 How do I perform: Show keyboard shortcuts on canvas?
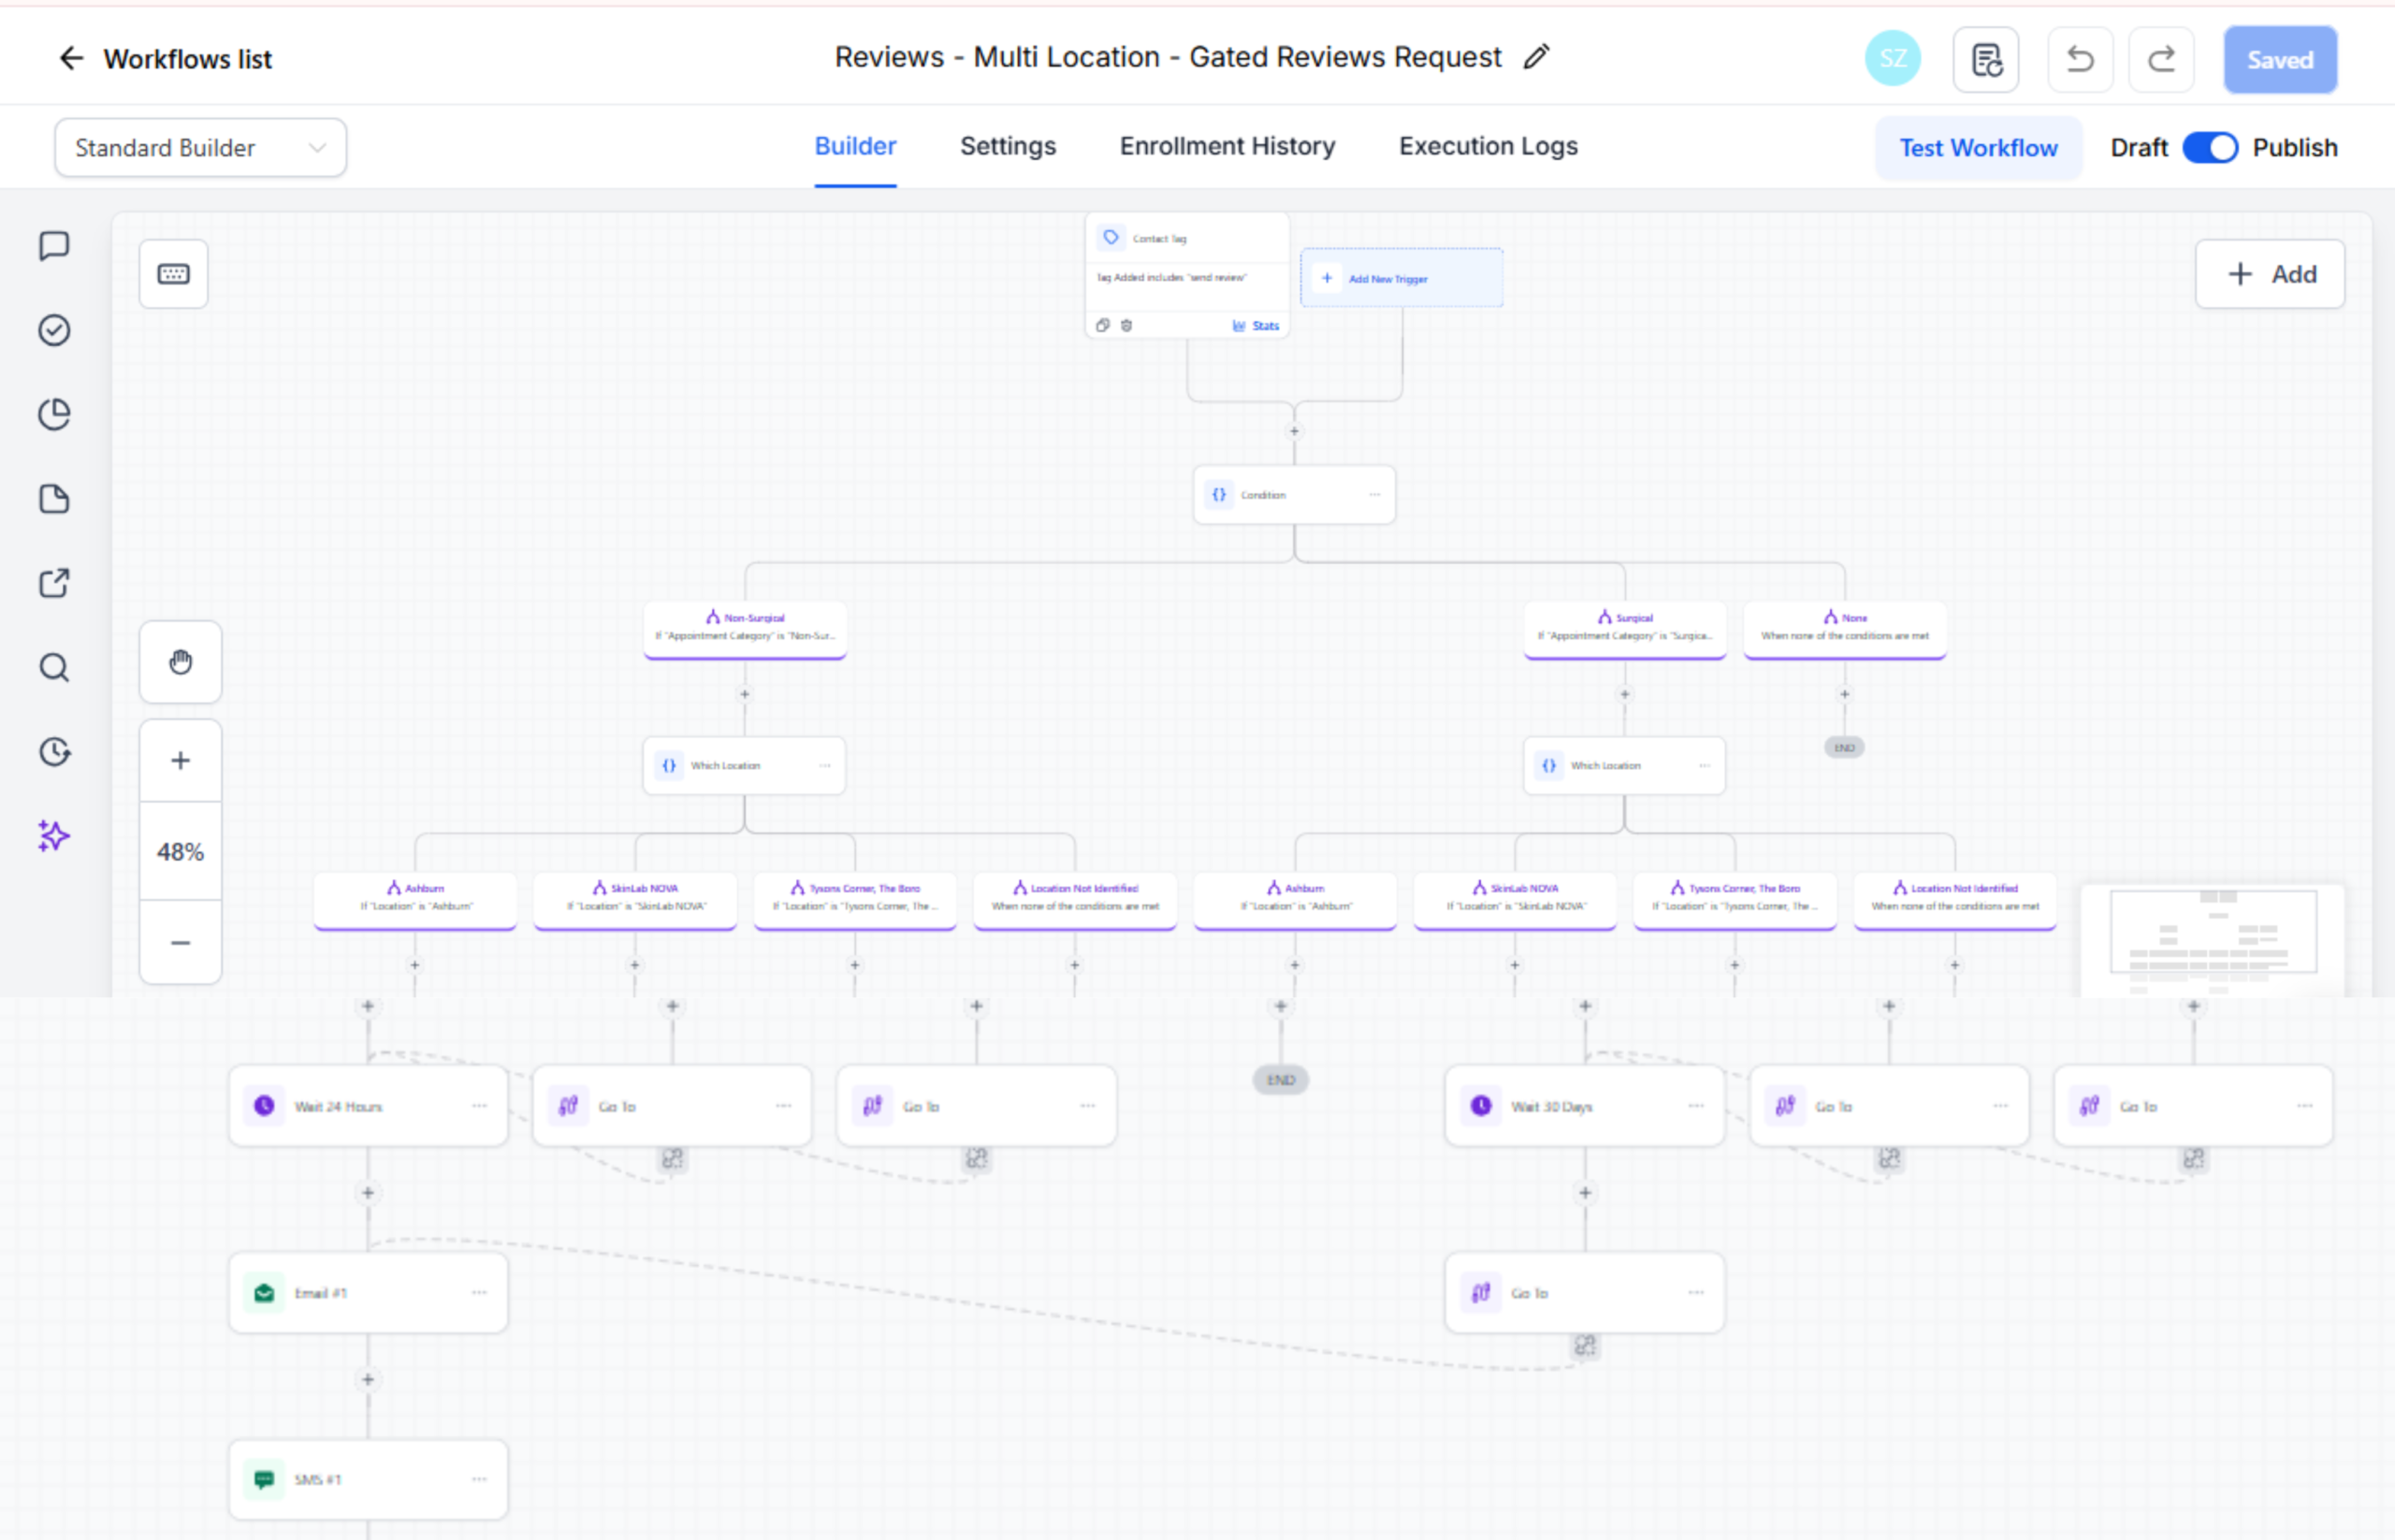click(x=174, y=274)
